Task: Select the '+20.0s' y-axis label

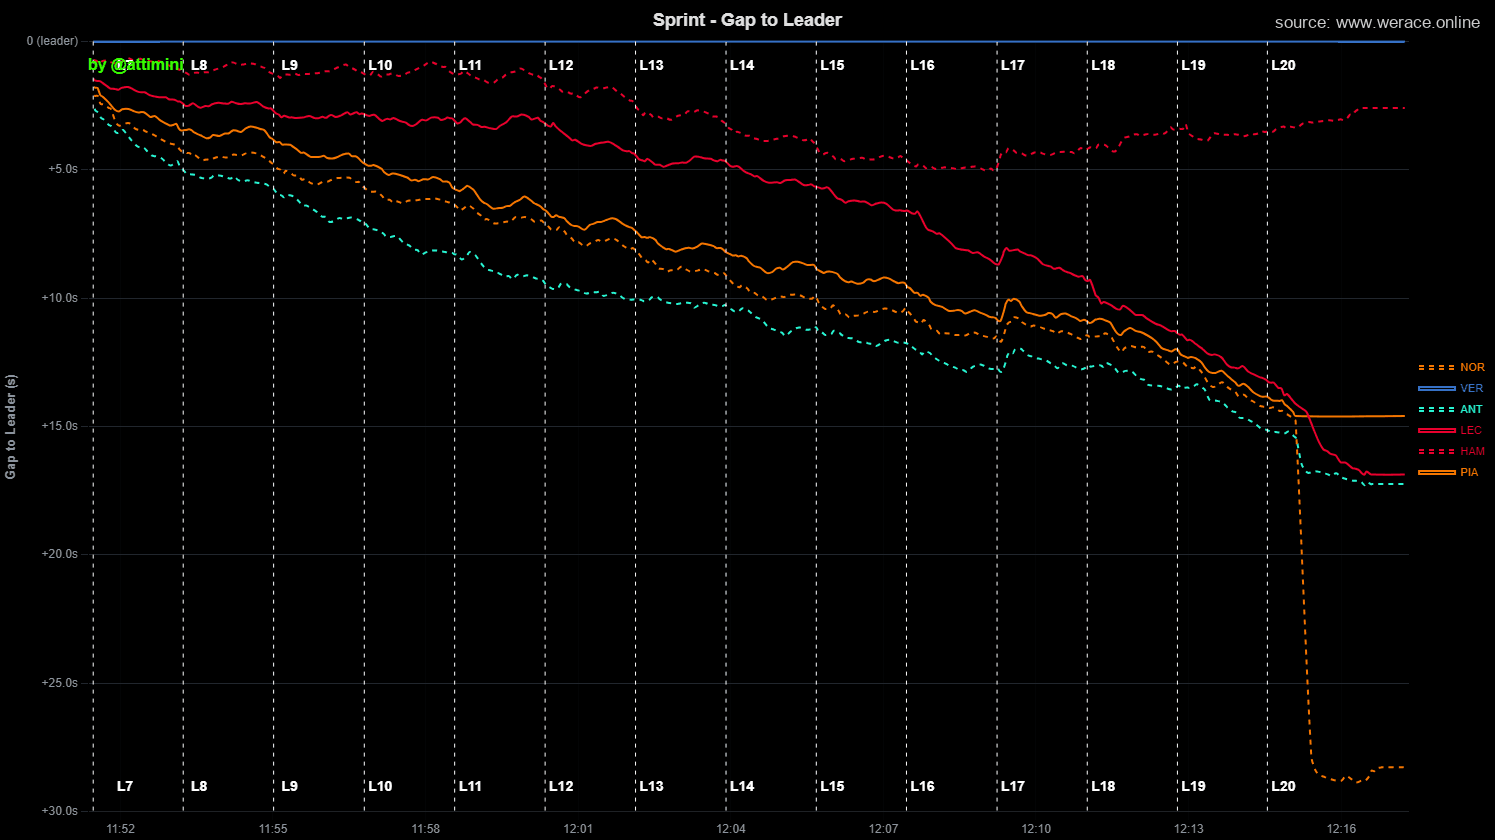Action: pos(60,554)
